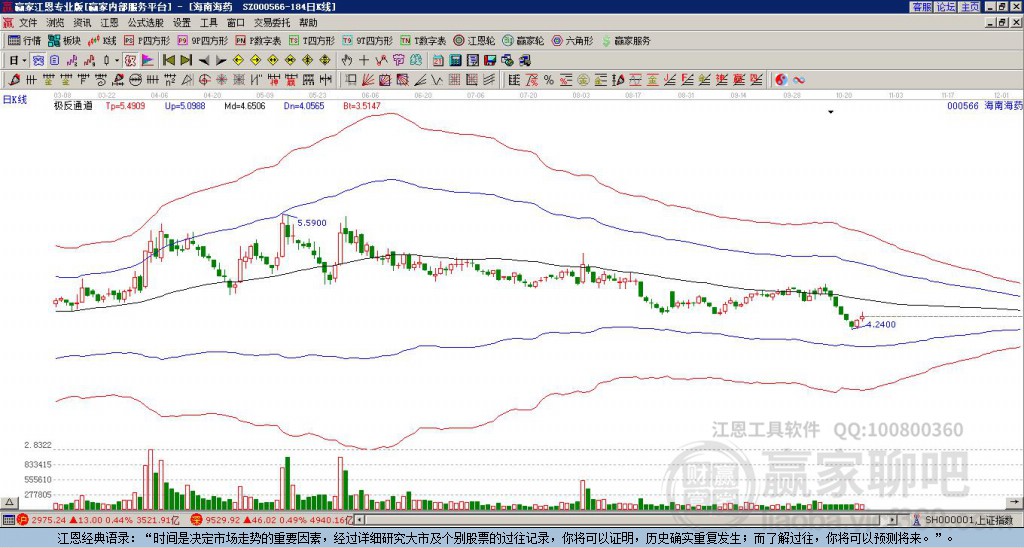Screen dimensions: 1024x548
Task: Open the T数字表 tool
Action: (423, 40)
